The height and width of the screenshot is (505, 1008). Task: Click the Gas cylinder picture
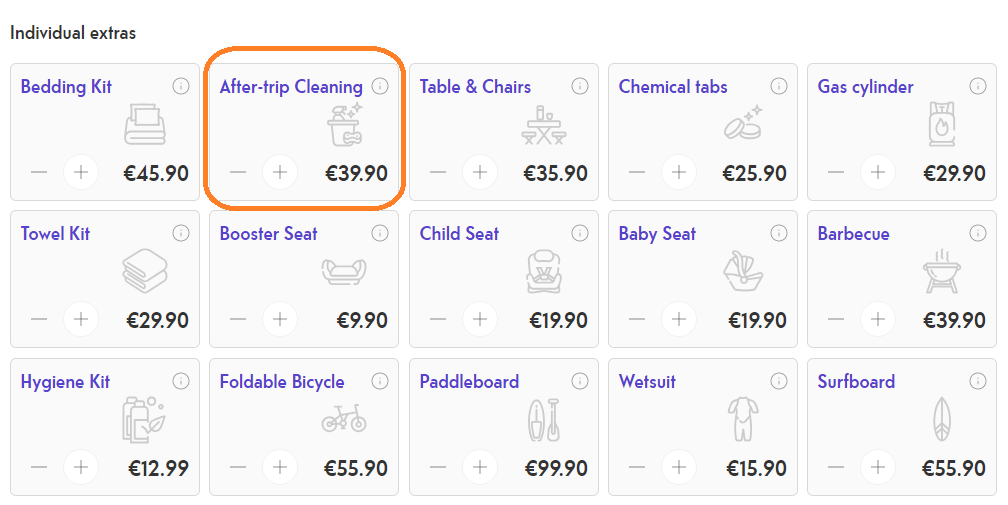(x=942, y=124)
